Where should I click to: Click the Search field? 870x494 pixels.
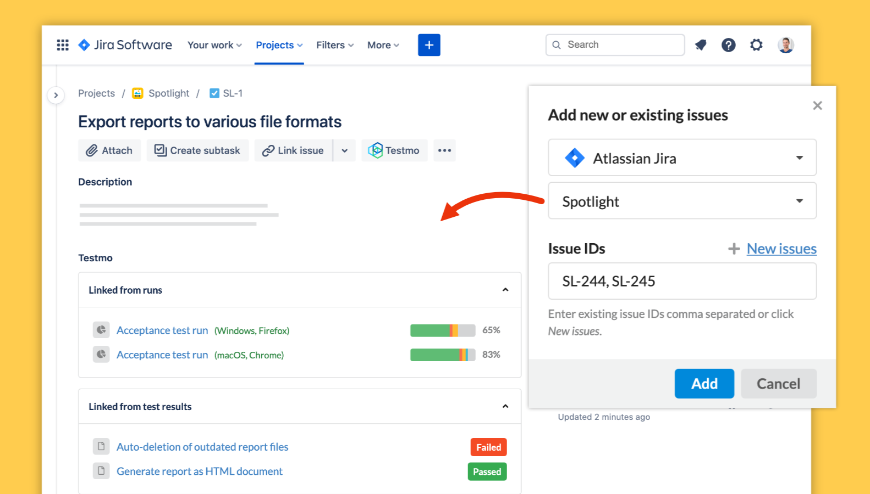tap(615, 45)
